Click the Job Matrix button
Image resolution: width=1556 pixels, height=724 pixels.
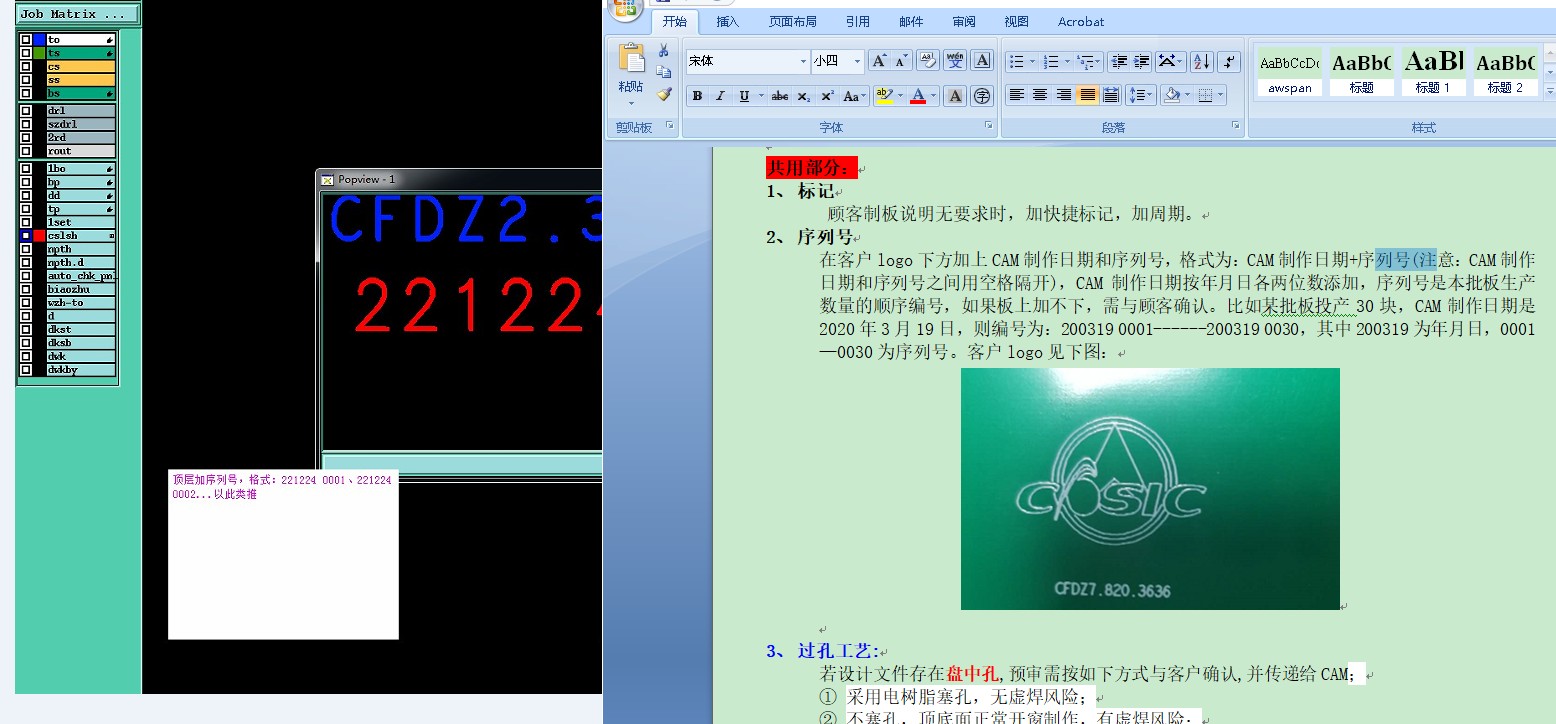(x=79, y=14)
